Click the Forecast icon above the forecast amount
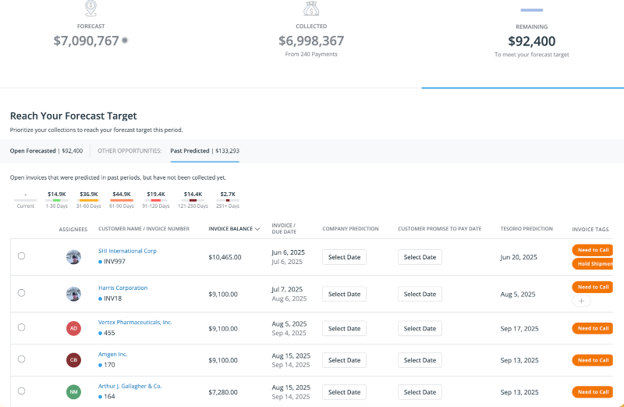This screenshot has height=407, width=624. 91,8
